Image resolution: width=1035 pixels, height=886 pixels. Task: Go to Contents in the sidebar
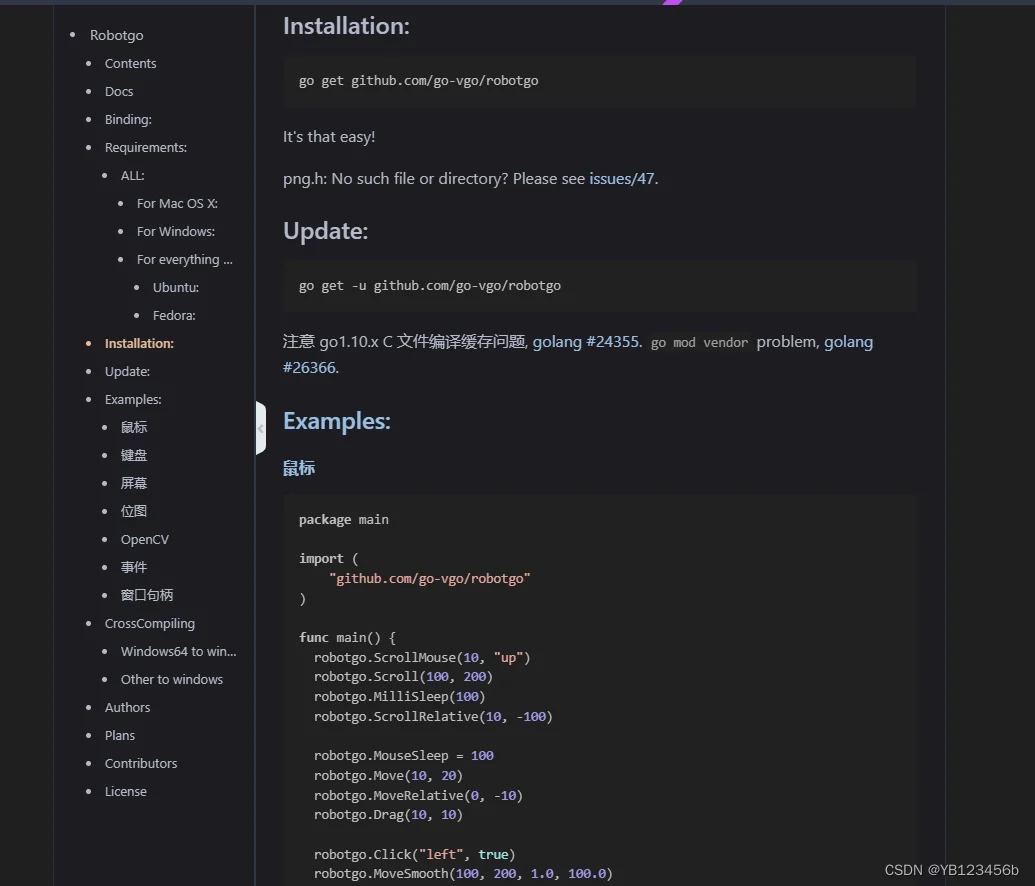130,63
